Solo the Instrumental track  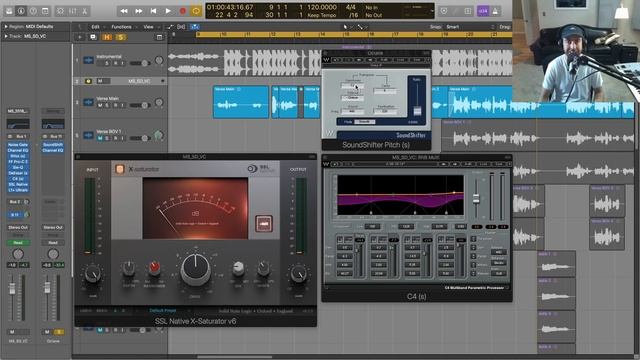pyautogui.click(x=107, y=63)
